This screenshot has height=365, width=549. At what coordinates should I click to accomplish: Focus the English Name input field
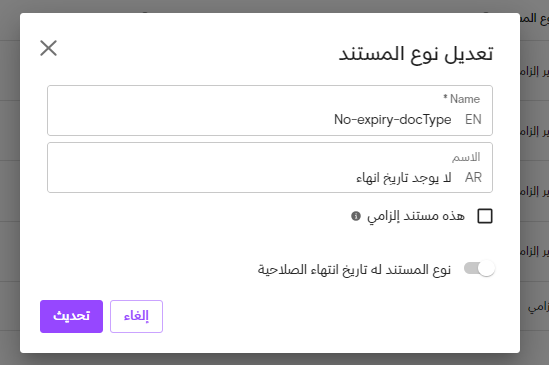pyautogui.click(x=270, y=110)
